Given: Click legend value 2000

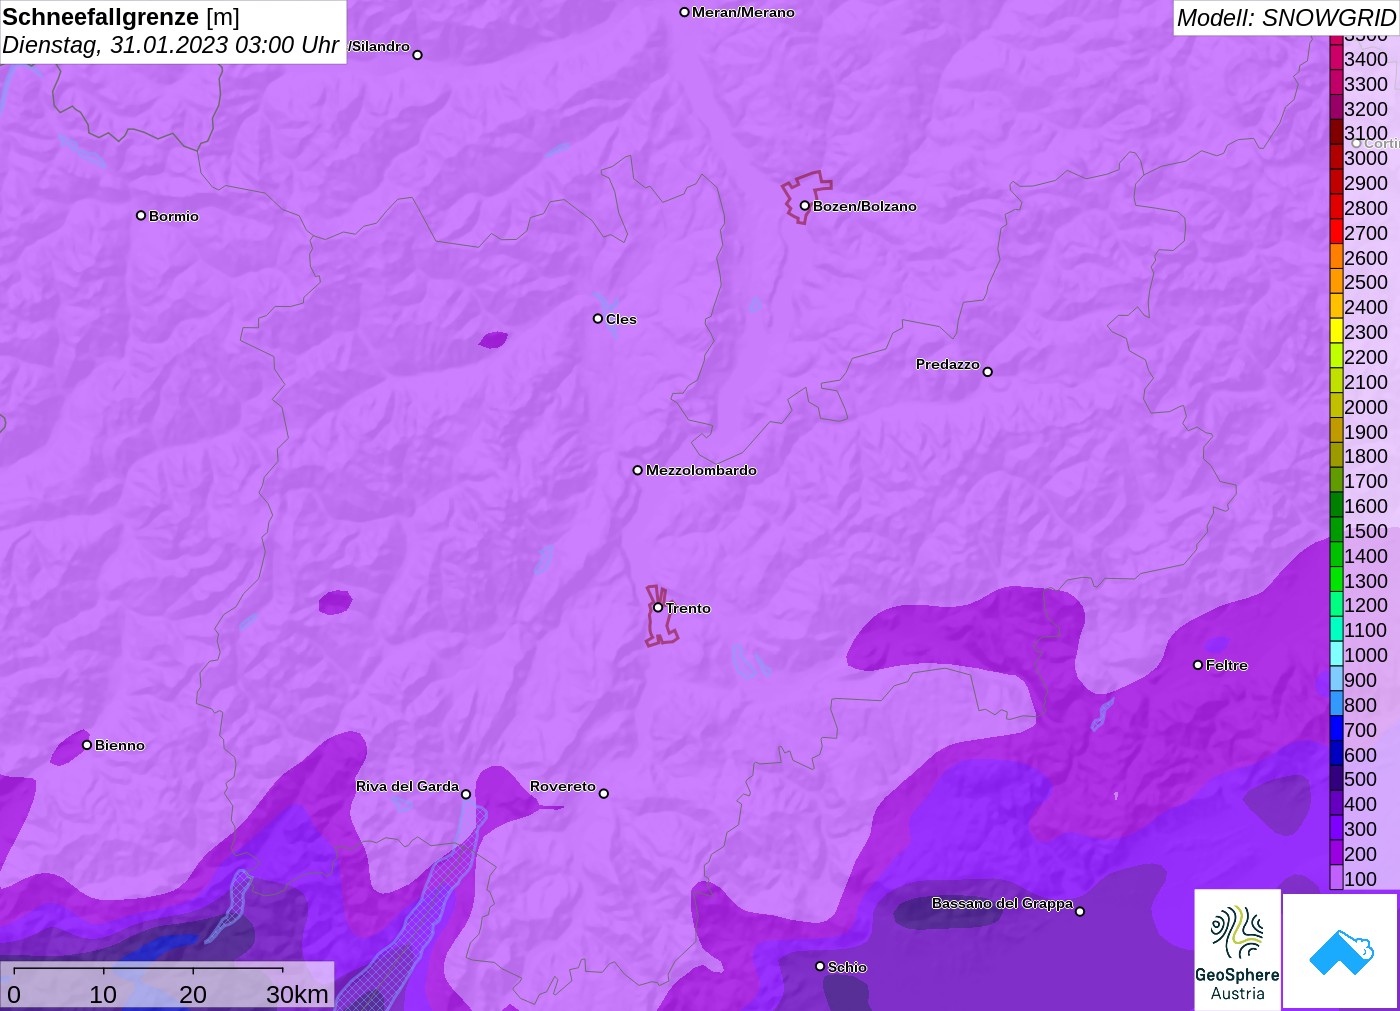Looking at the screenshot, I should click(1366, 407).
